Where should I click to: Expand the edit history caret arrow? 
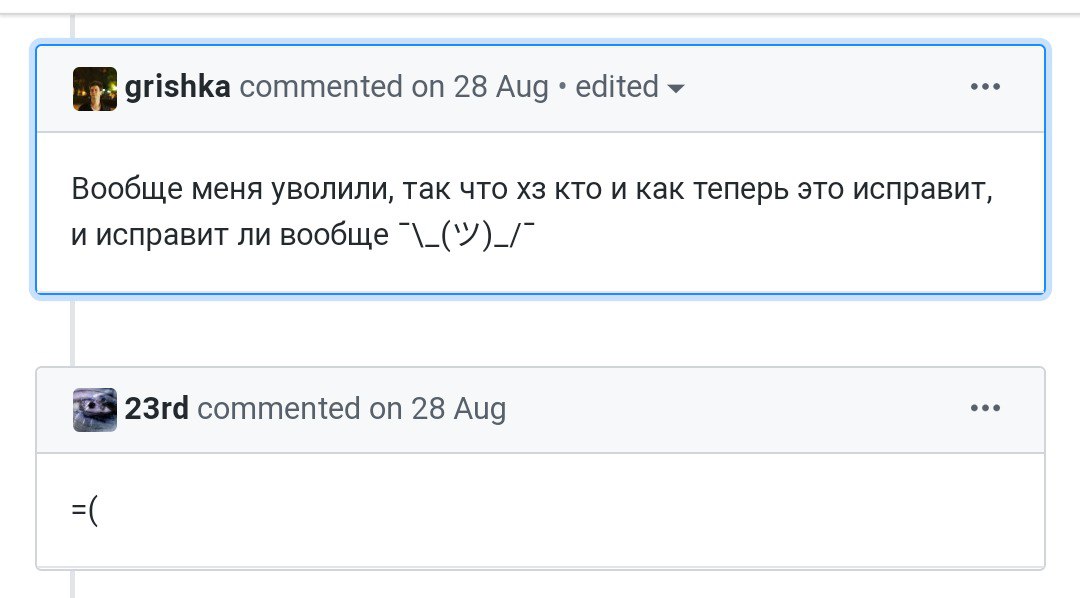pyautogui.click(x=676, y=89)
